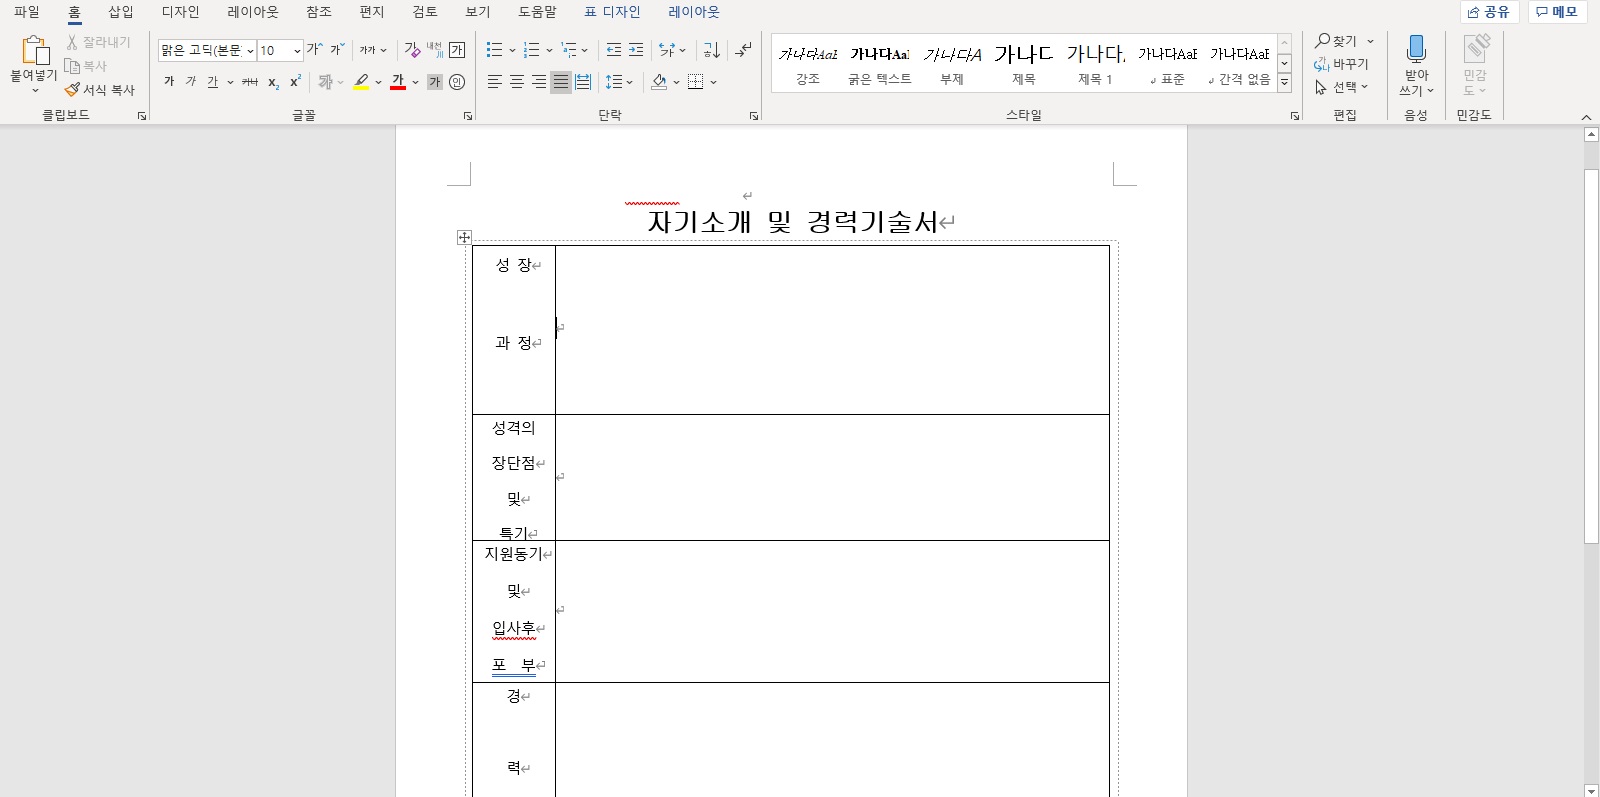1600x797 pixels.
Task: Apply the 강조 emphasis style
Action: [x=808, y=63]
